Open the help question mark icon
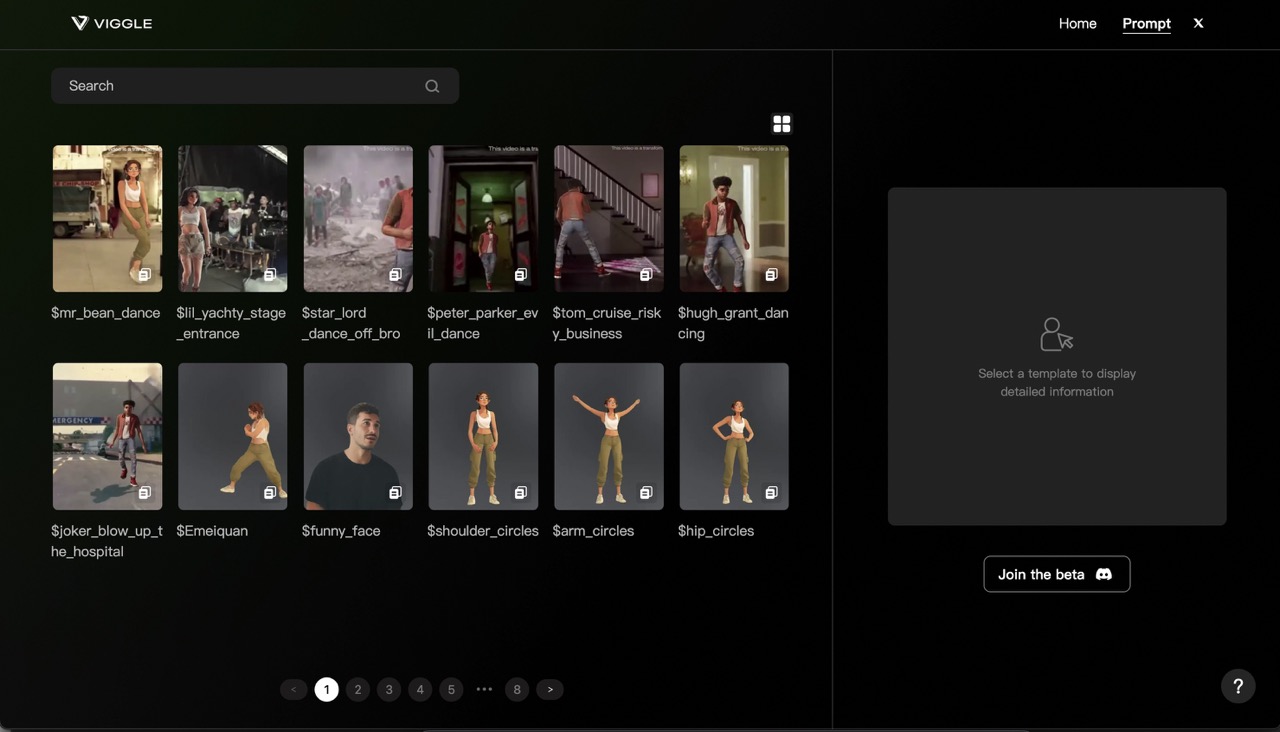The image size is (1280, 732). point(1238,686)
